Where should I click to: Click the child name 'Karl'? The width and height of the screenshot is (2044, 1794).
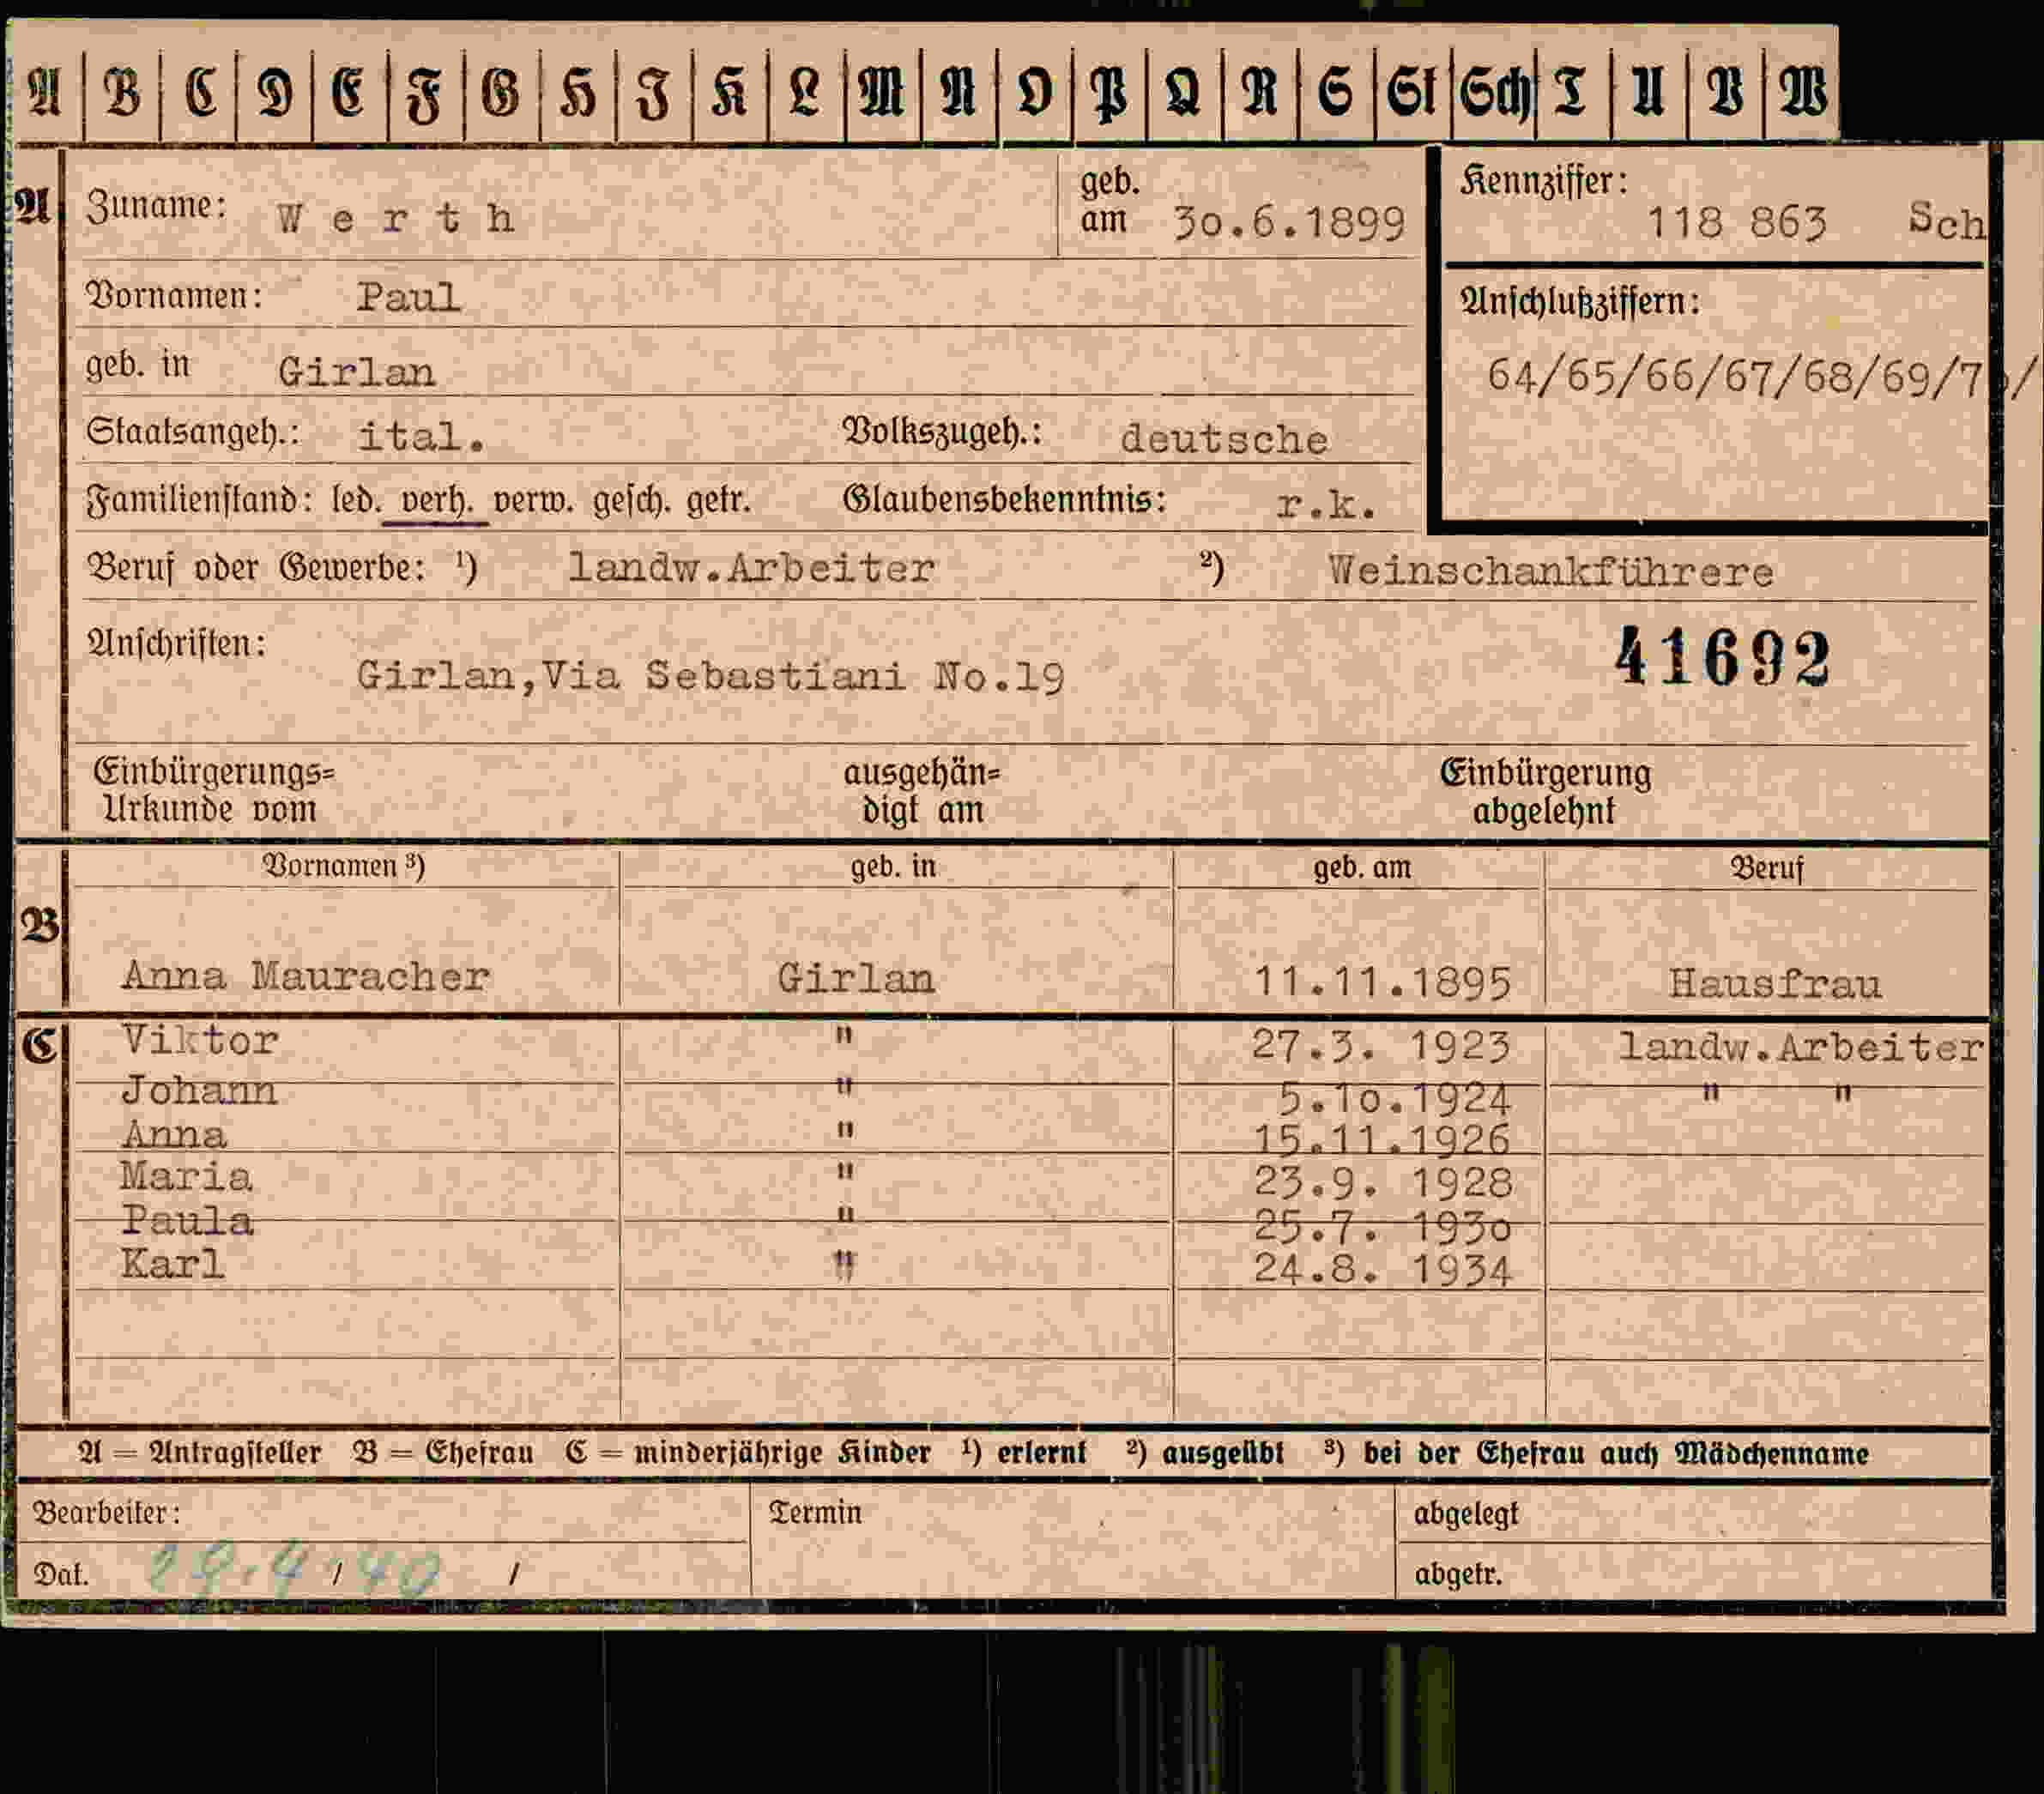point(172,1264)
